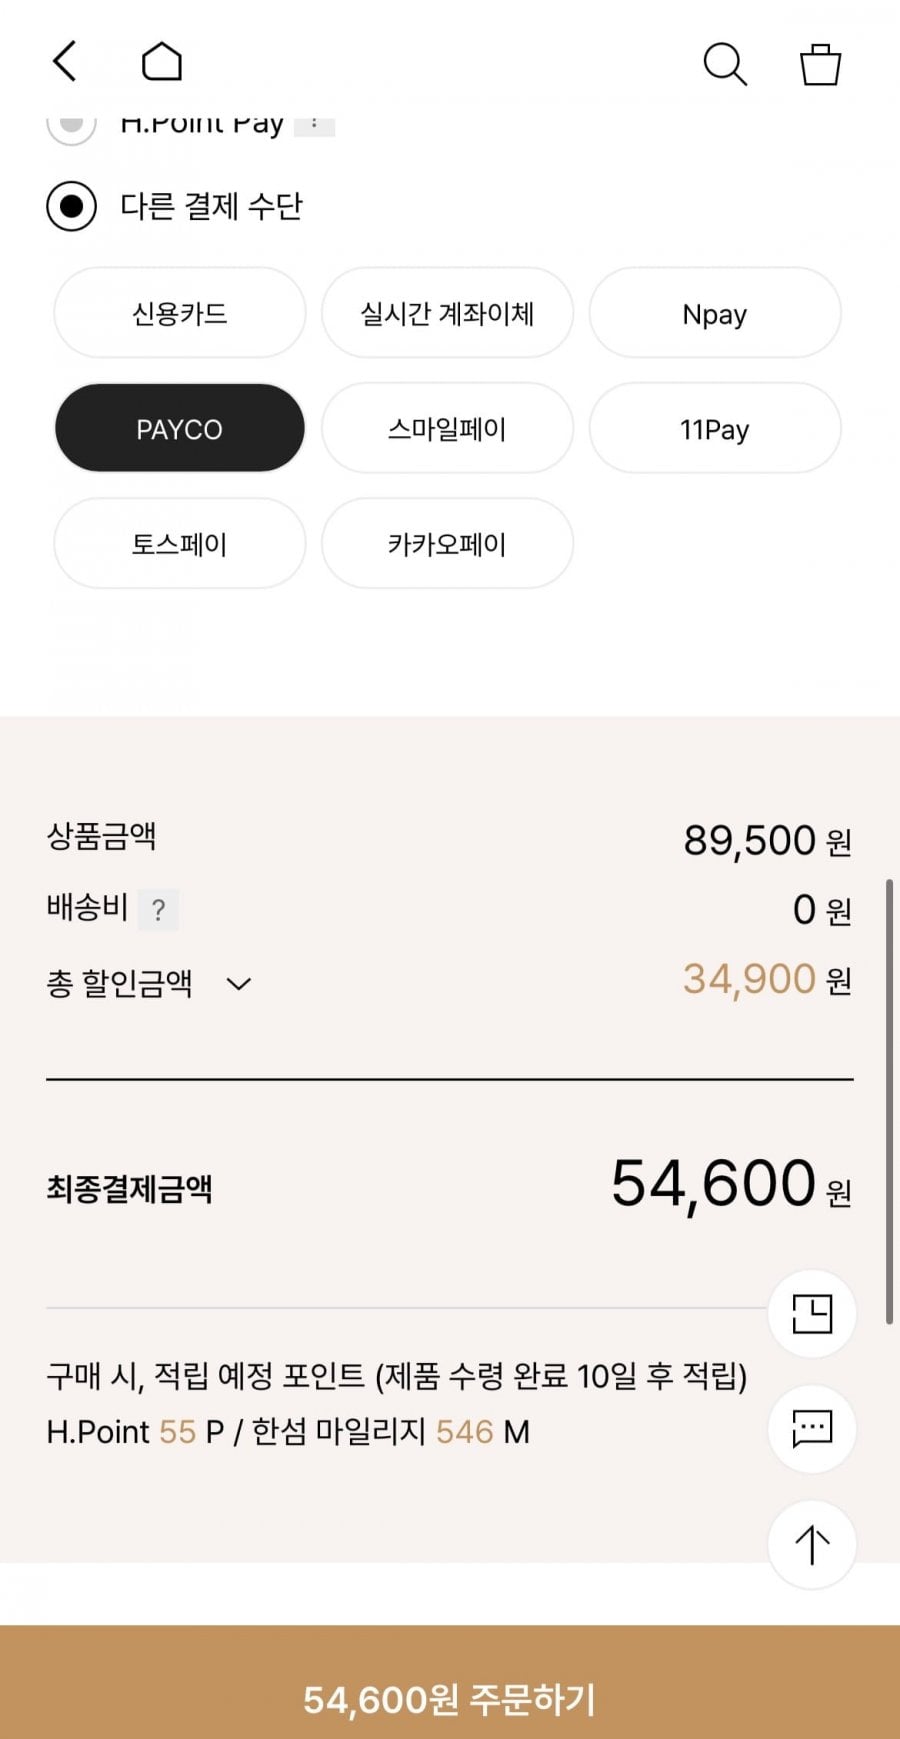Choose the 토스페이 payment option
900x1739 pixels.
coord(179,544)
